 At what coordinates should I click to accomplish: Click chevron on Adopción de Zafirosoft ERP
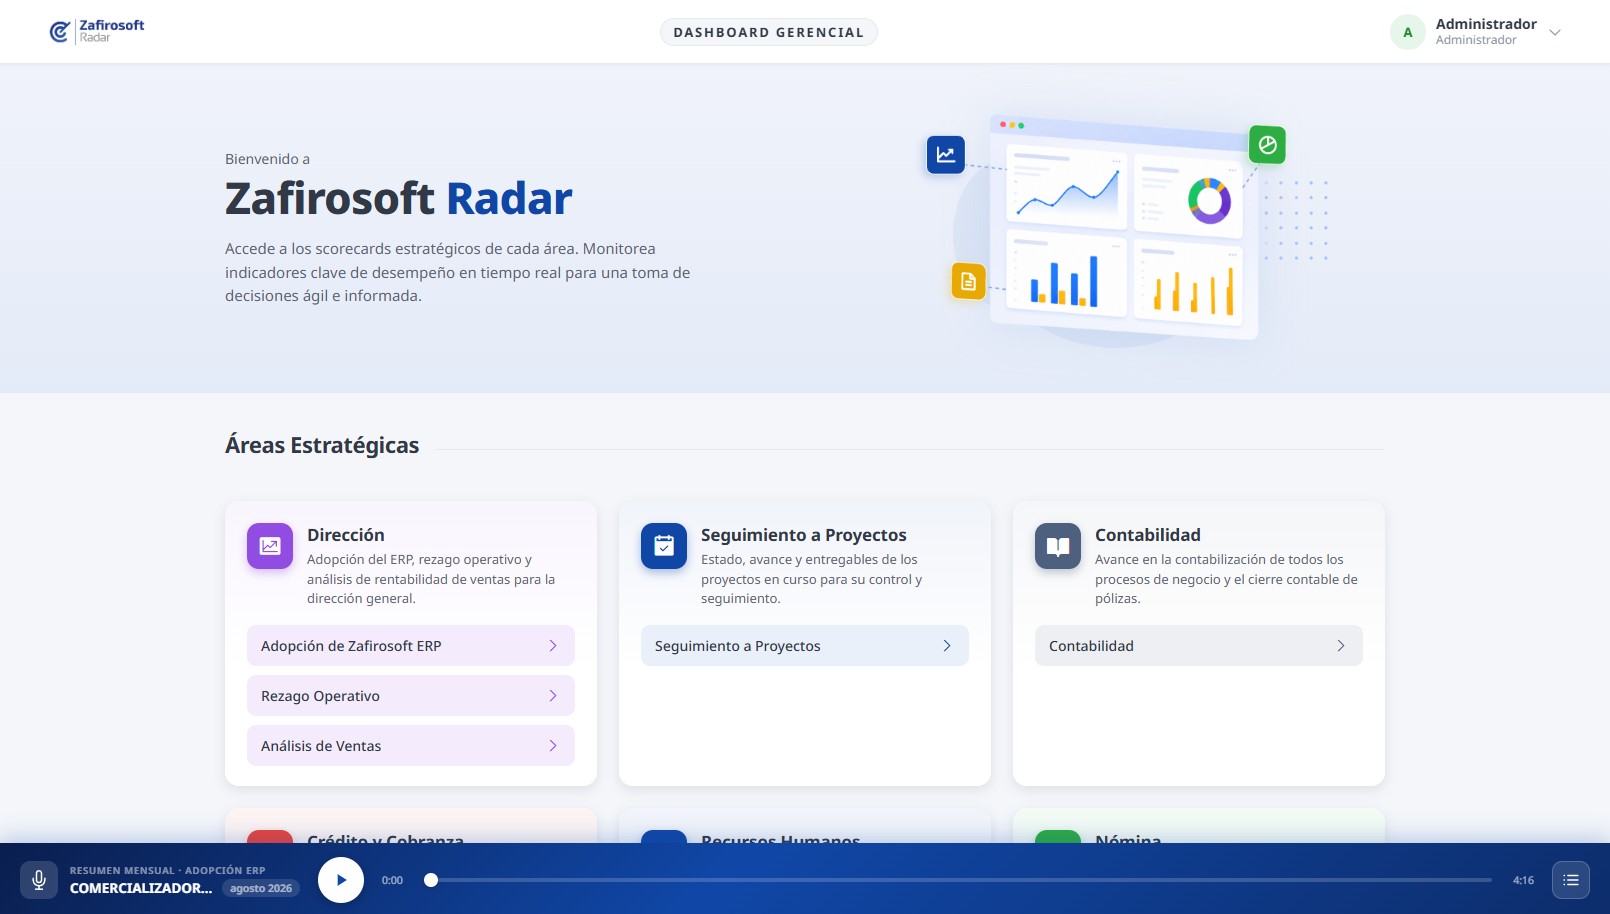tap(553, 646)
